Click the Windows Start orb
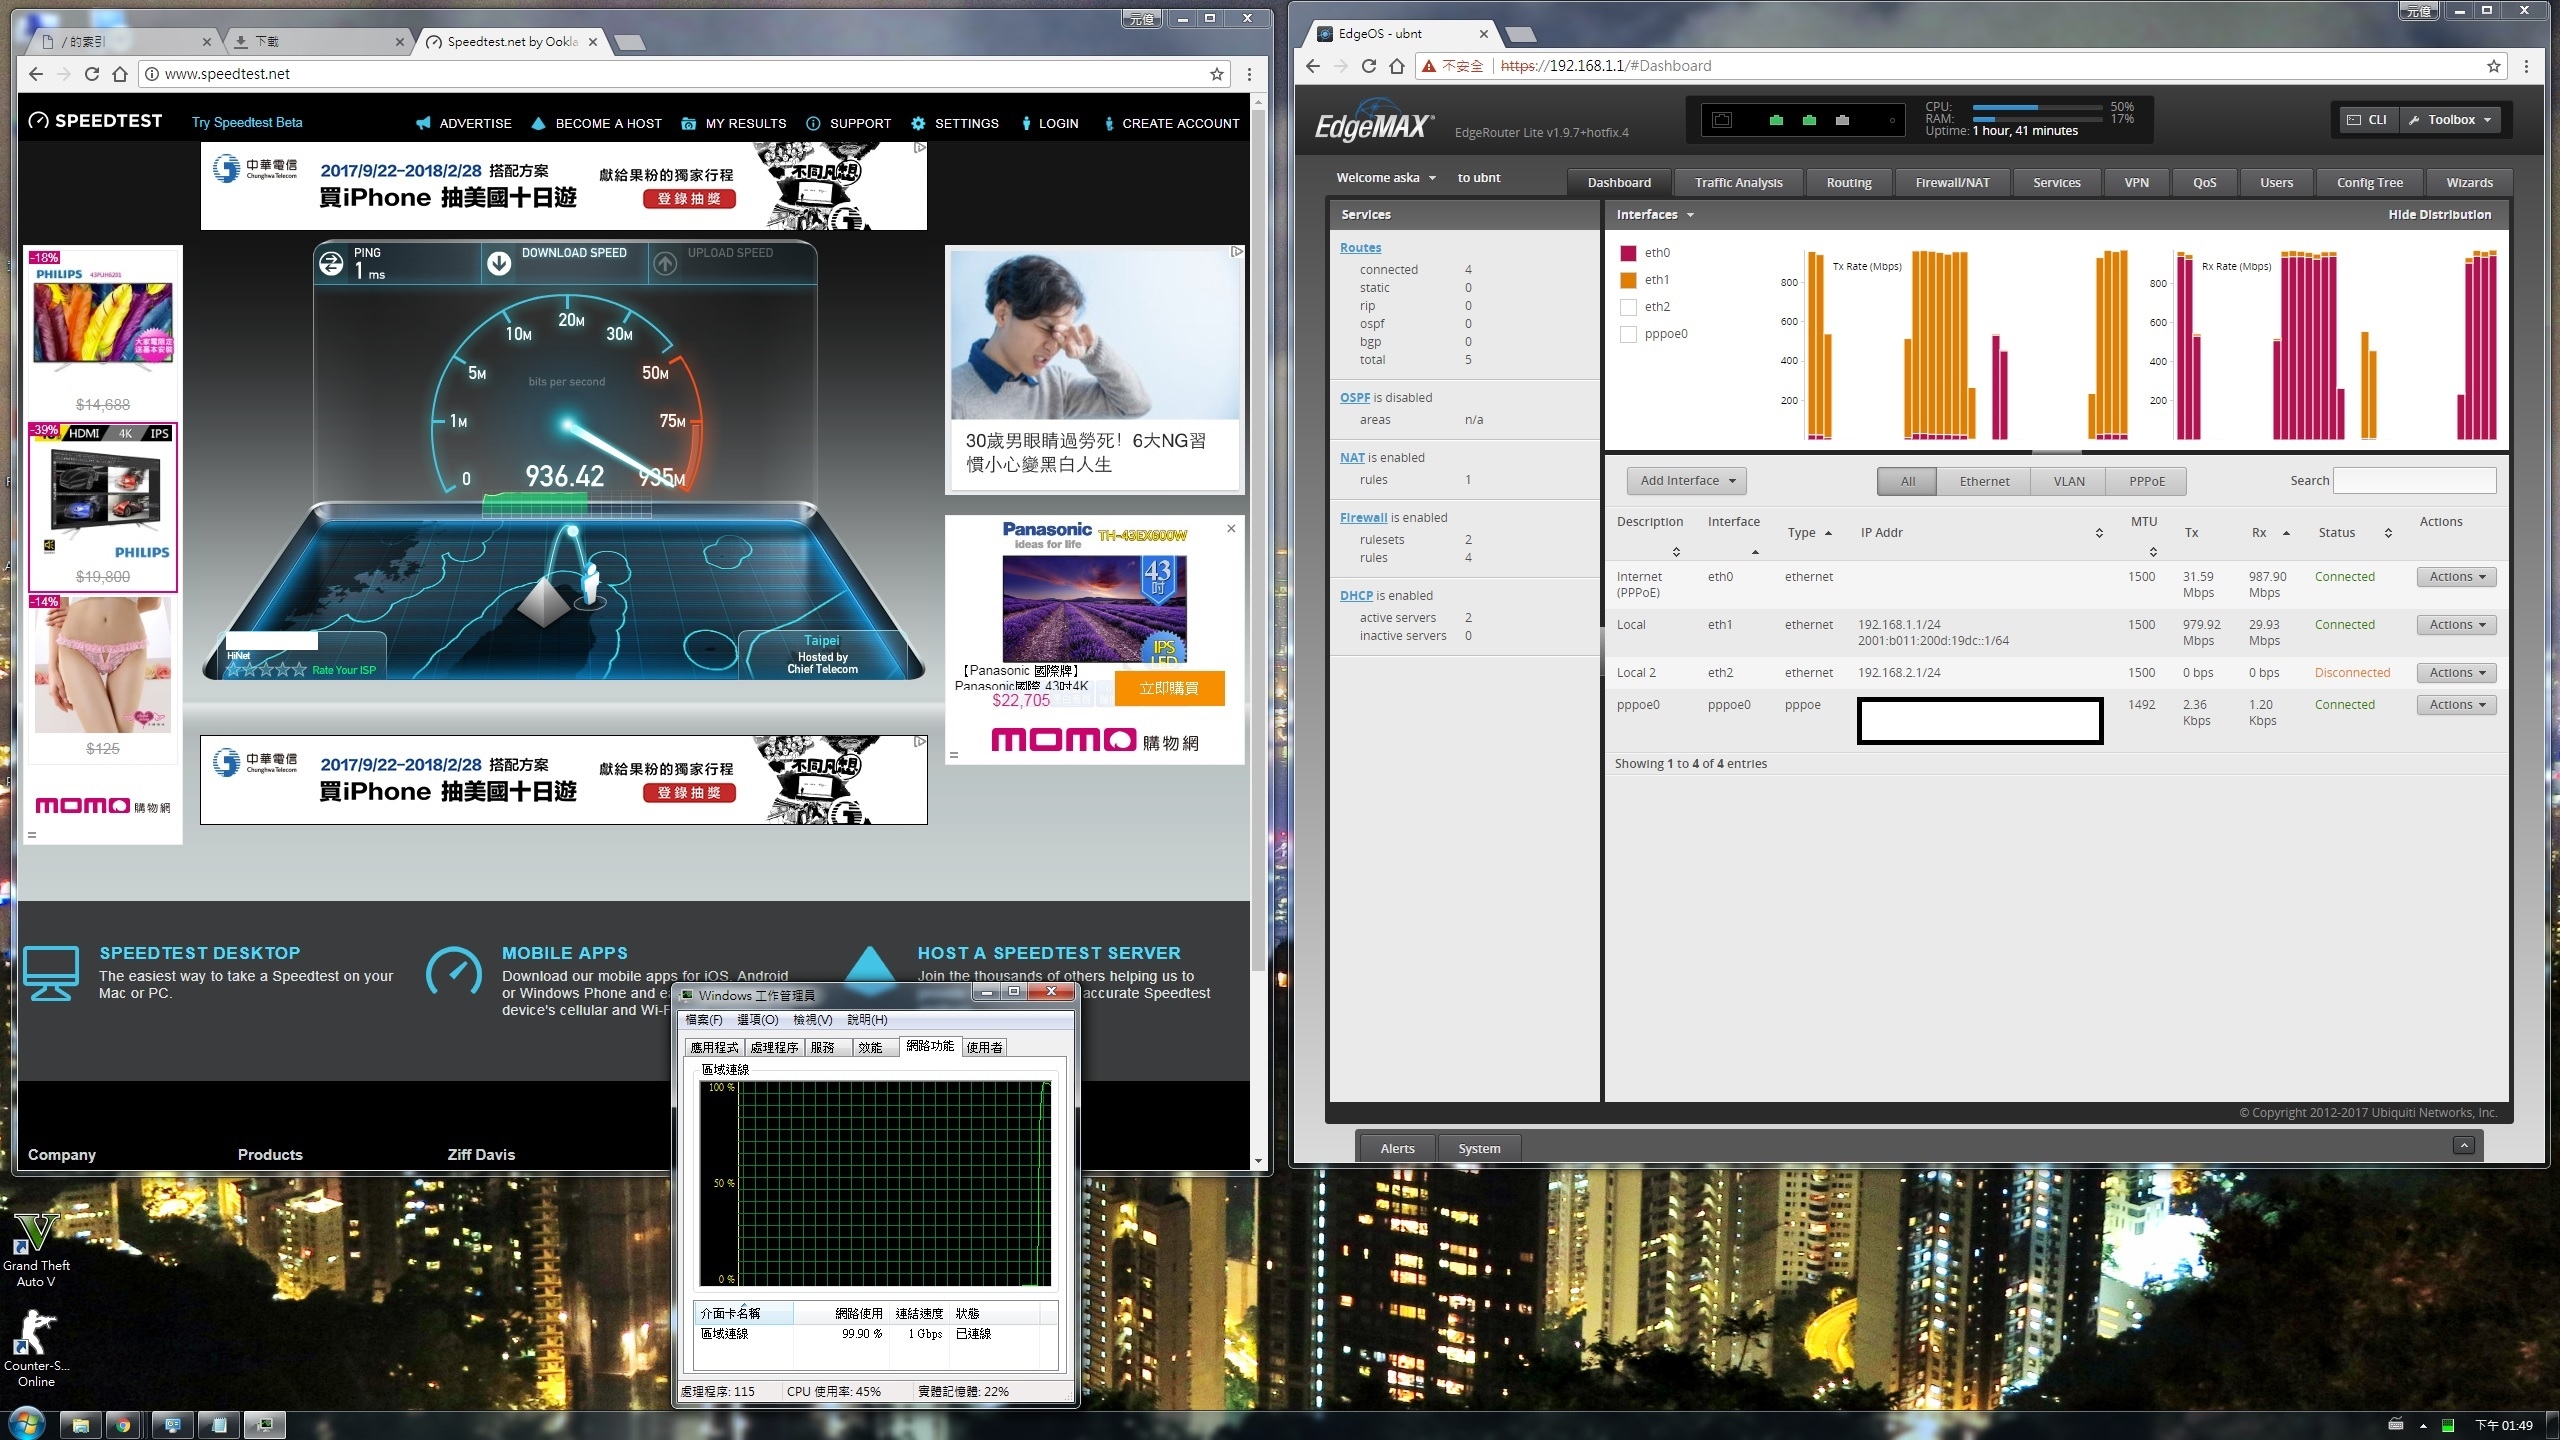 [27, 1424]
